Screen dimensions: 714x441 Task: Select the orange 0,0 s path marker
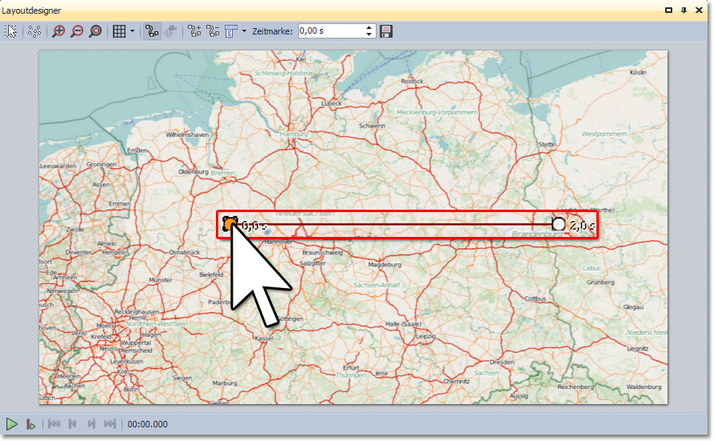coord(230,224)
